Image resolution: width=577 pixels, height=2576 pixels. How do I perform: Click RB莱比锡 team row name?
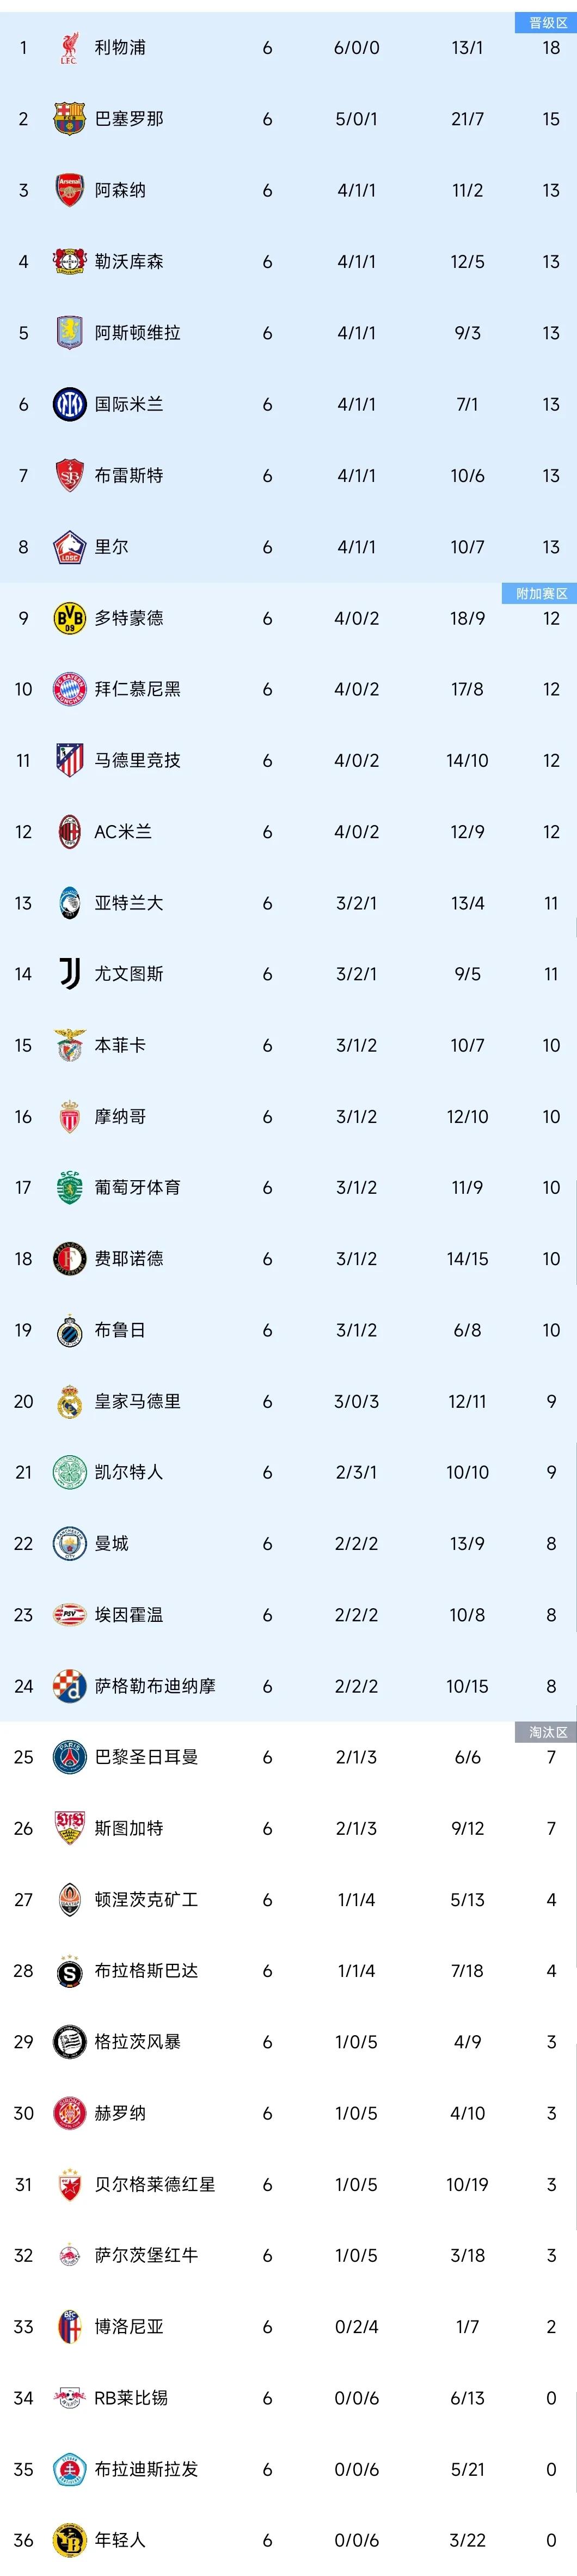click(131, 2398)
